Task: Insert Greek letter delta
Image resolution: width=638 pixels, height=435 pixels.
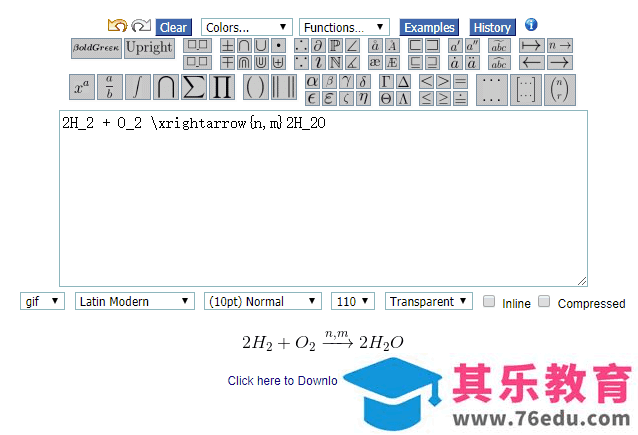Action: [363, 82]
